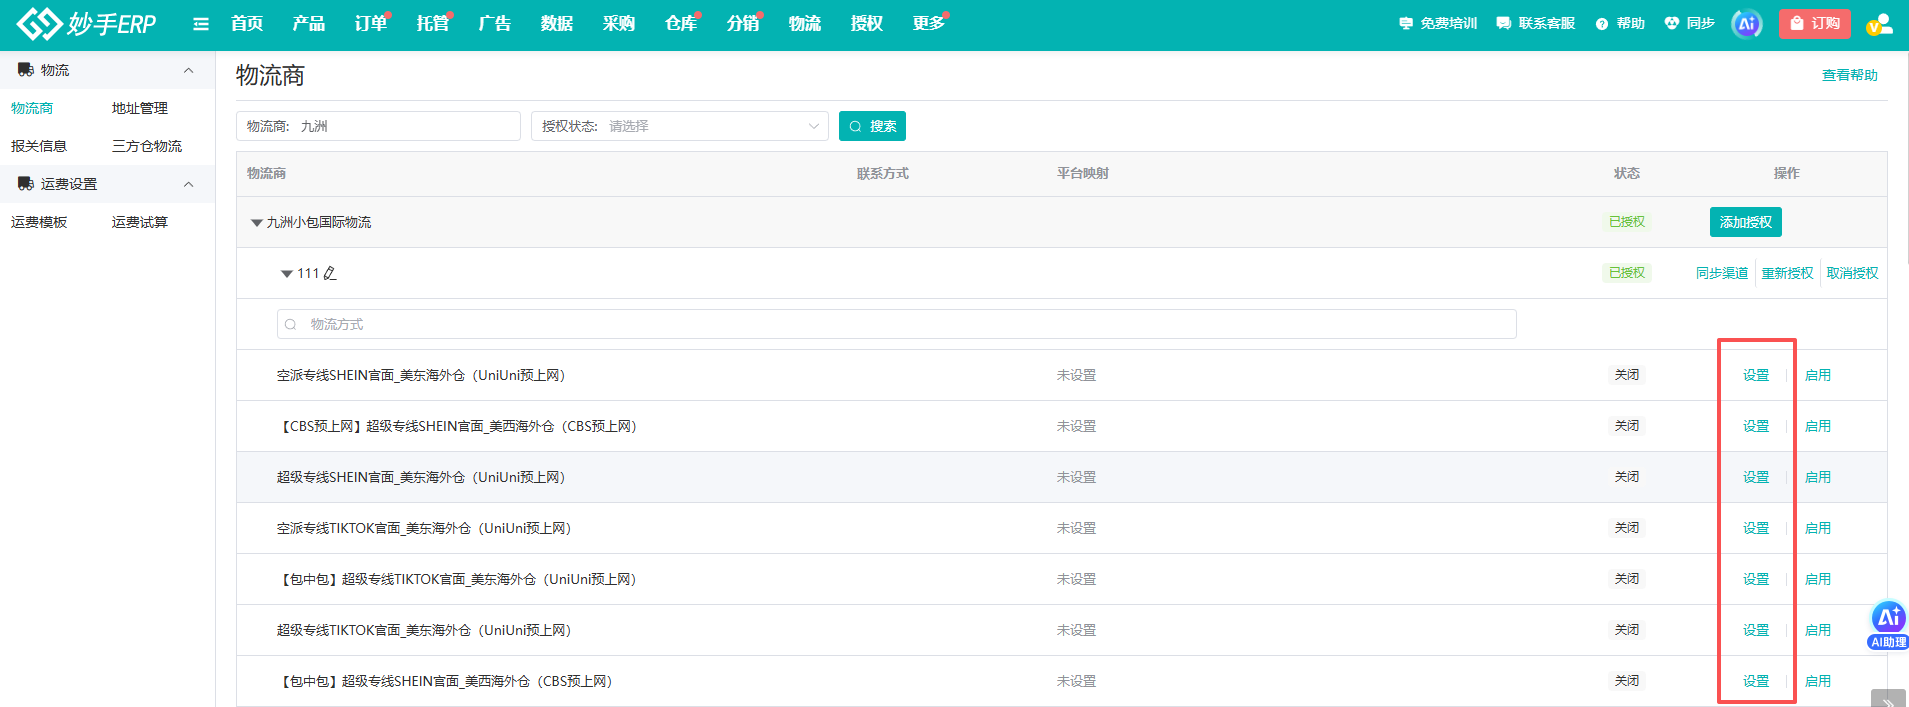This screenshot has width=1909, height=707.
Task: Click 设置 for 【CBS预上网】超级专线SHEIN官面_美西海外仓
Action: coord(1756,426)
